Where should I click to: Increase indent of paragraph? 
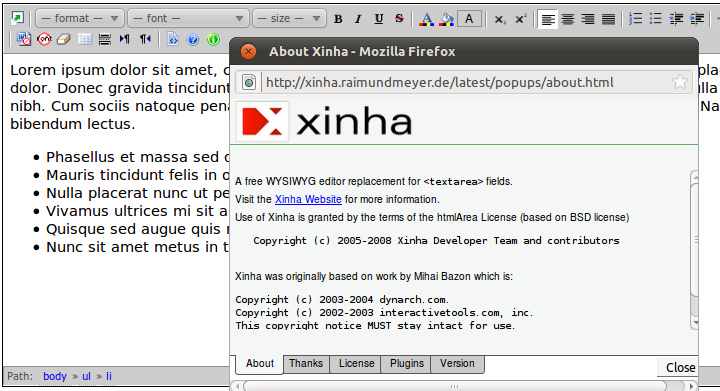(x=697, y=19)
